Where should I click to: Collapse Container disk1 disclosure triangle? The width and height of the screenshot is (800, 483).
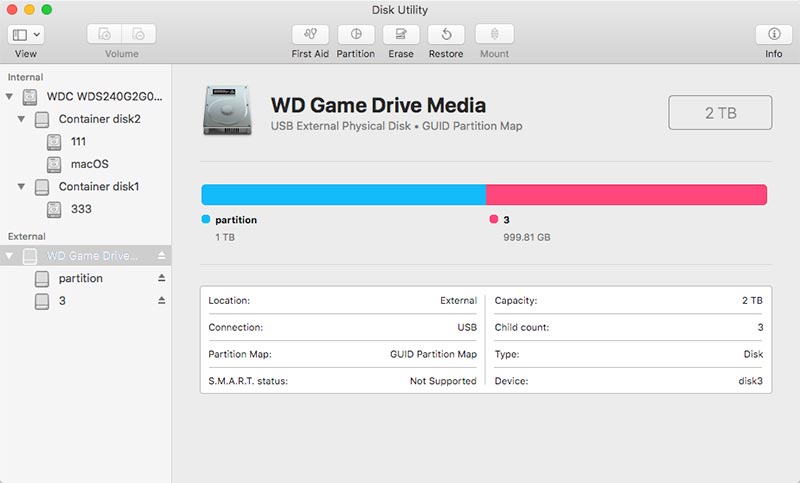22,187
